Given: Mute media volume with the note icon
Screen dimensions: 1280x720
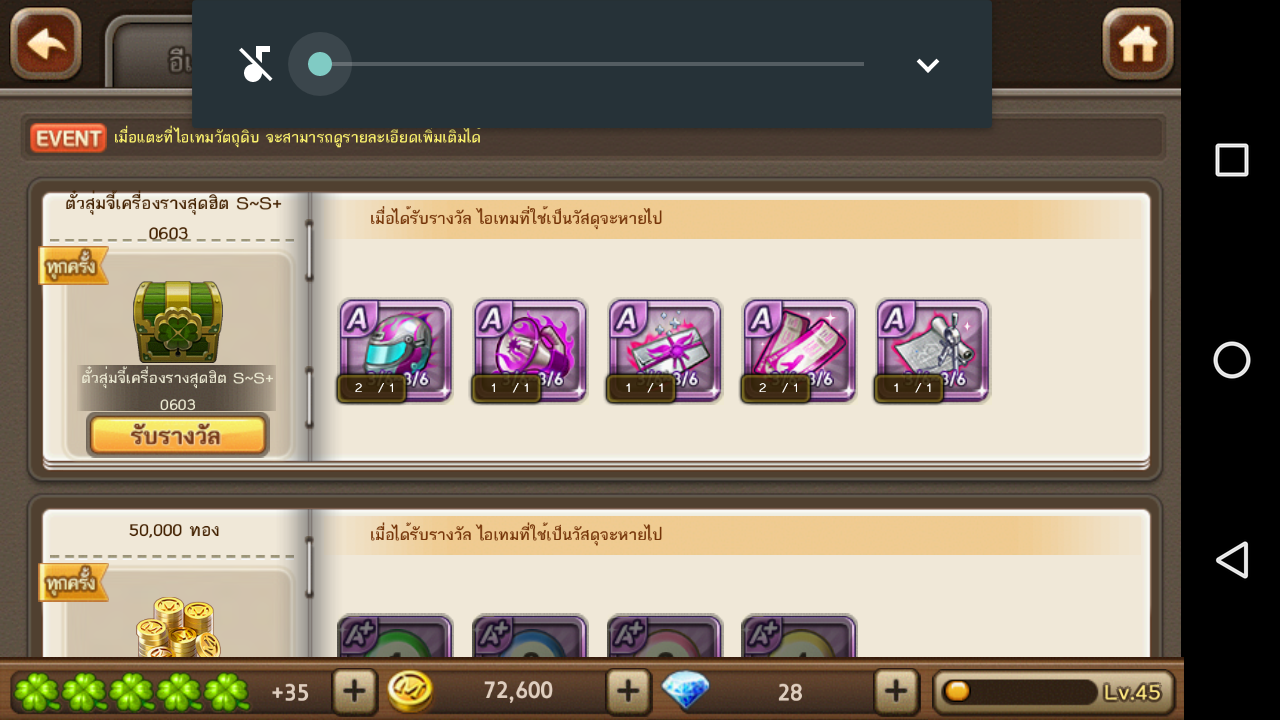Looking at the screenshot, I should click(256, 64).
